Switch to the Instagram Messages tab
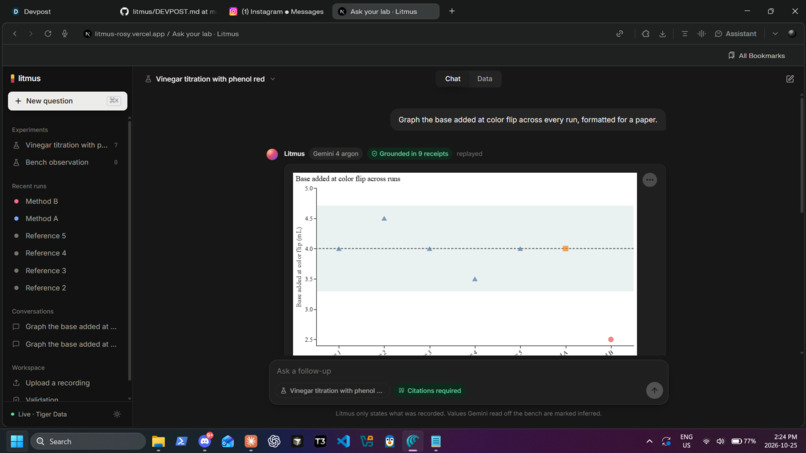This screenshot has height=453, width=806. coord(277,11)
